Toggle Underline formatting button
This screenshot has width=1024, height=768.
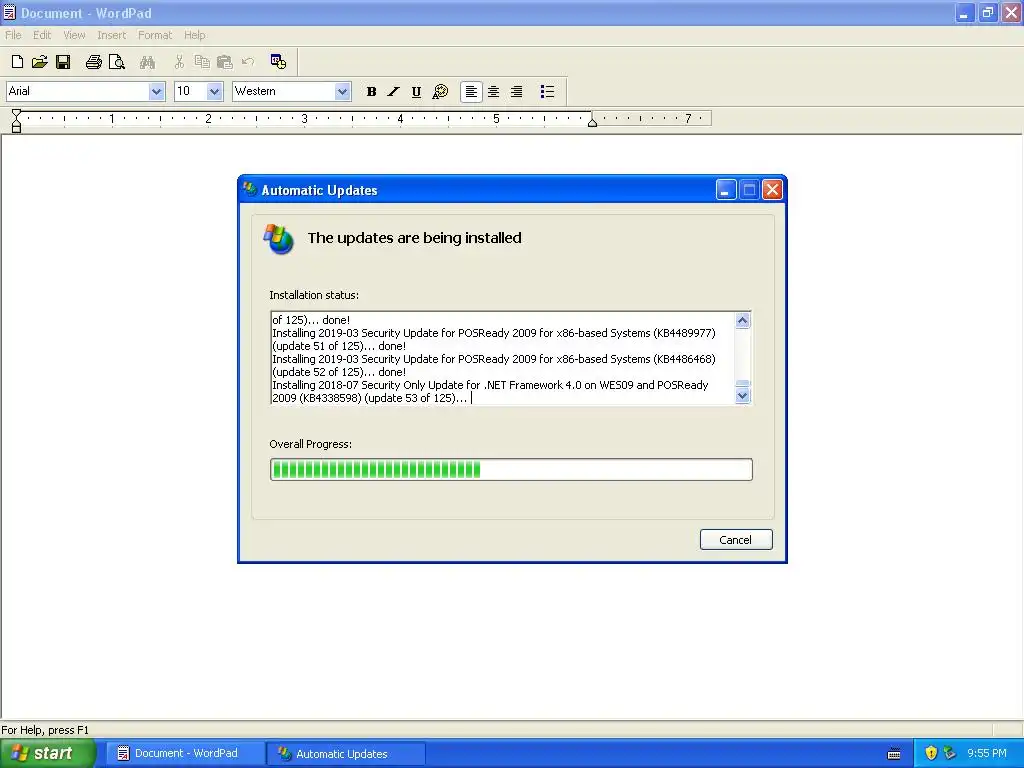pos(416,91)
